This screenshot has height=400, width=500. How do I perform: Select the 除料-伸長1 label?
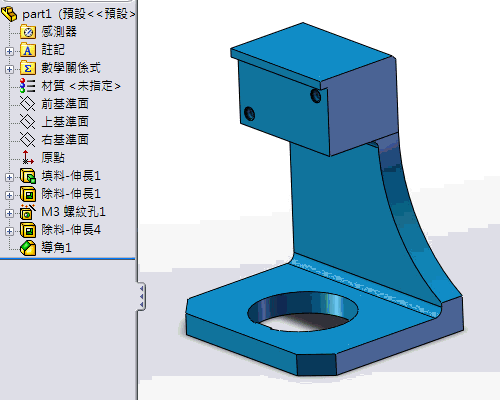[x=71, y=194]
